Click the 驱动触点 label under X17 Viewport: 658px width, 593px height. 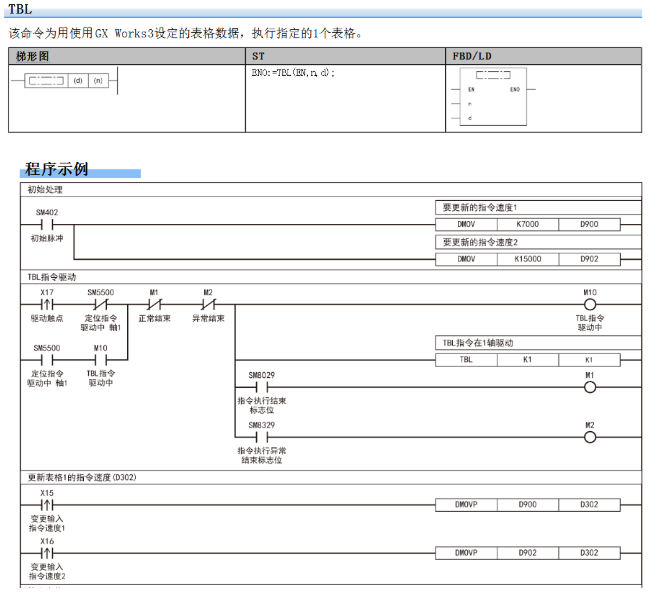[47, 319]
